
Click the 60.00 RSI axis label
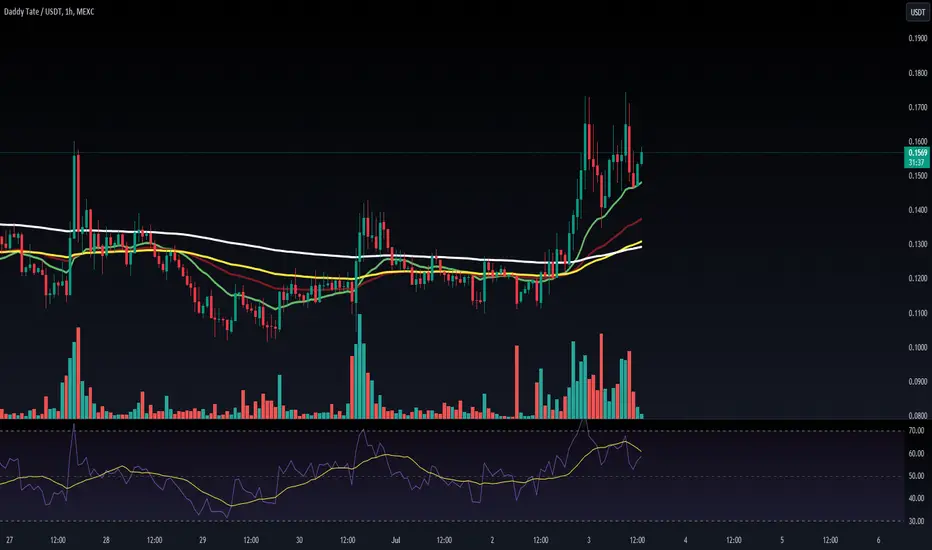pyautogui.click(x=917, y=453)
